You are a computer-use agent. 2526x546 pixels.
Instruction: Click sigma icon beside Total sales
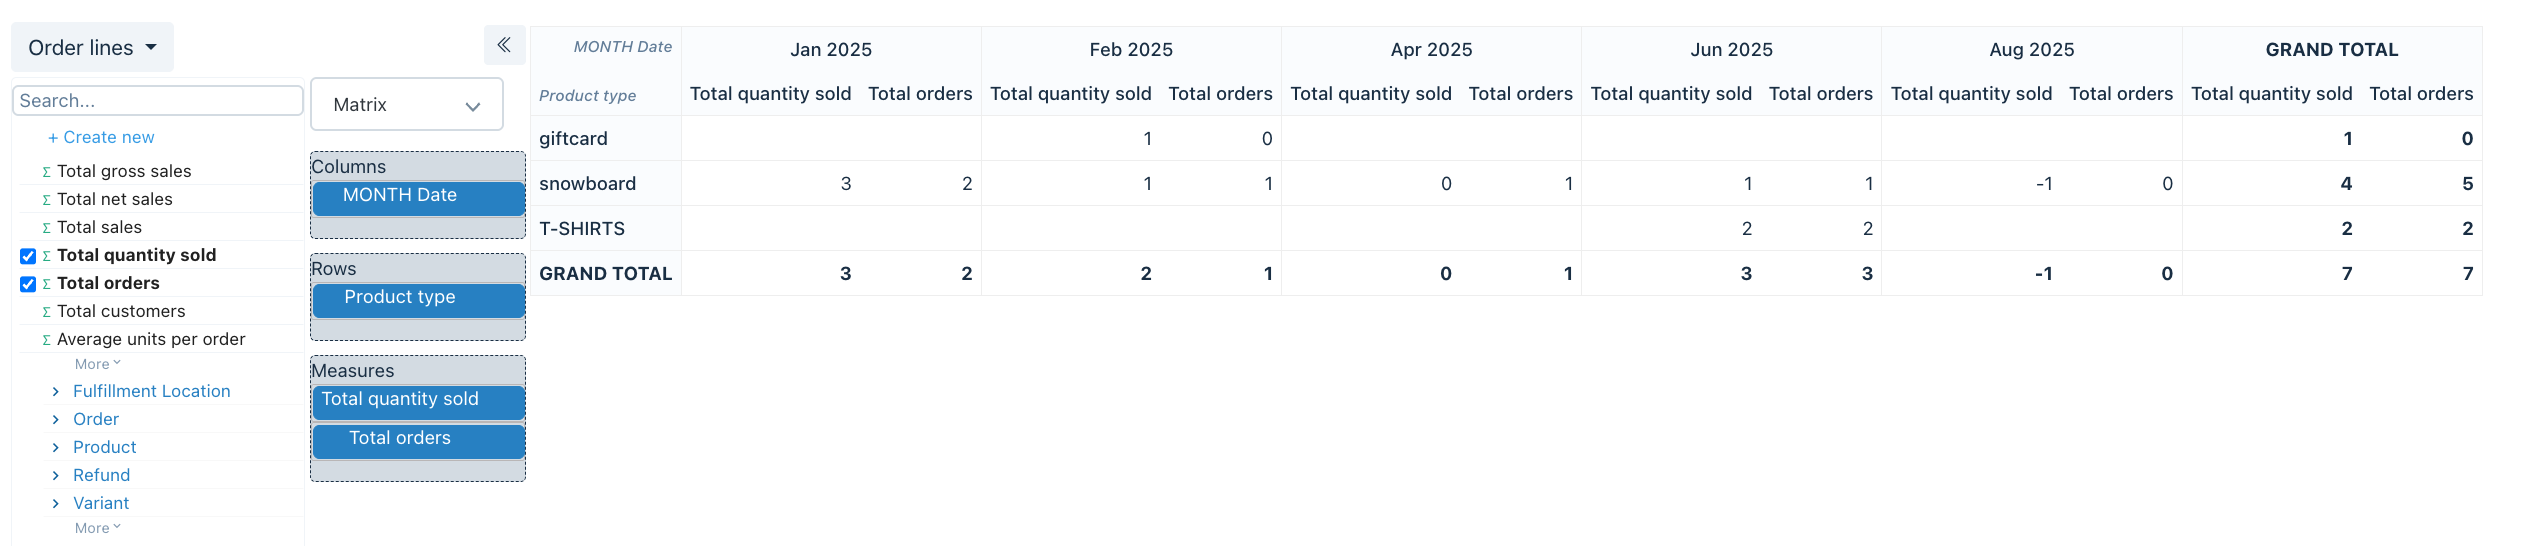(46, 228)
